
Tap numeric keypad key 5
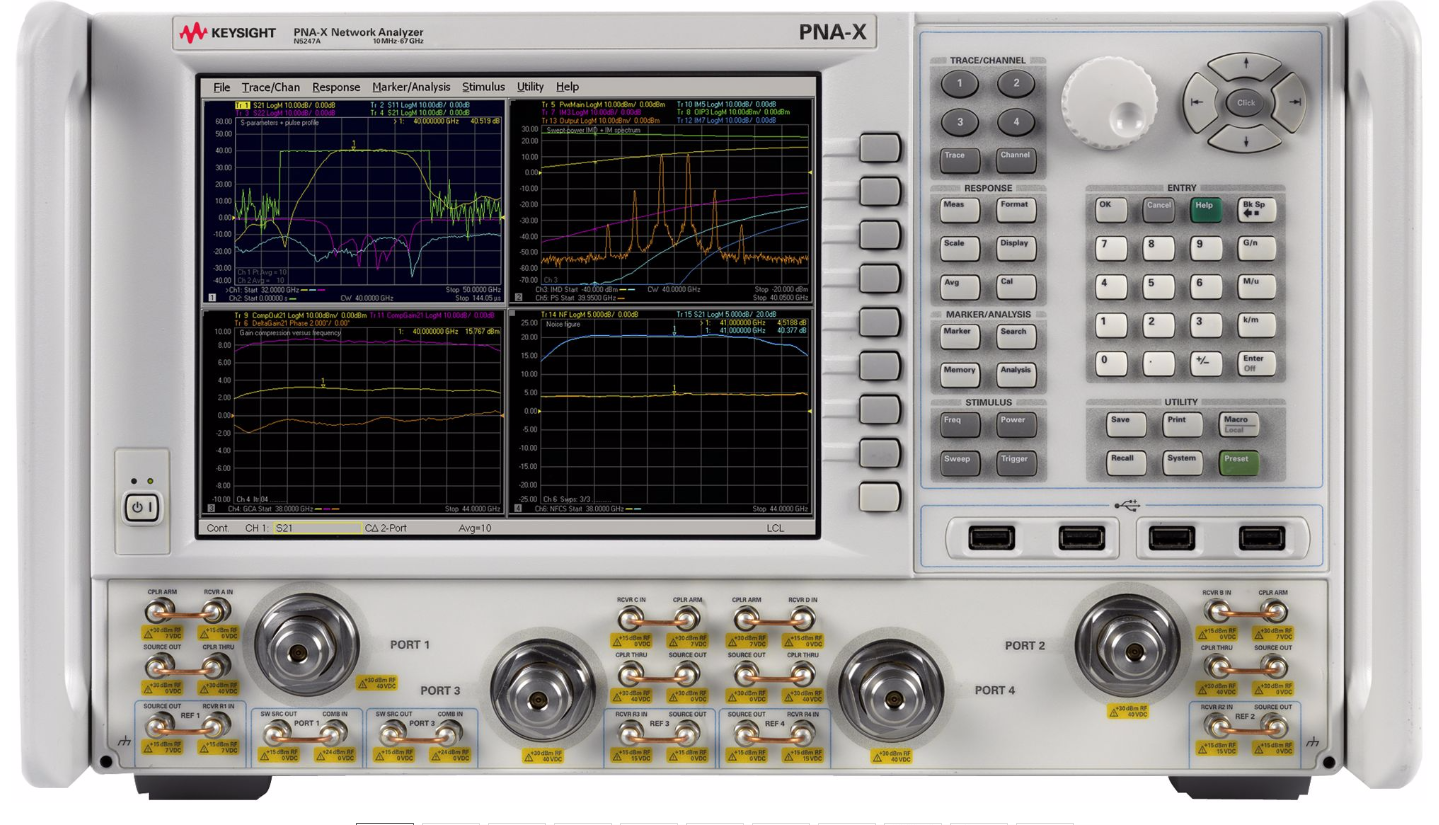(x=1158, y=287)
